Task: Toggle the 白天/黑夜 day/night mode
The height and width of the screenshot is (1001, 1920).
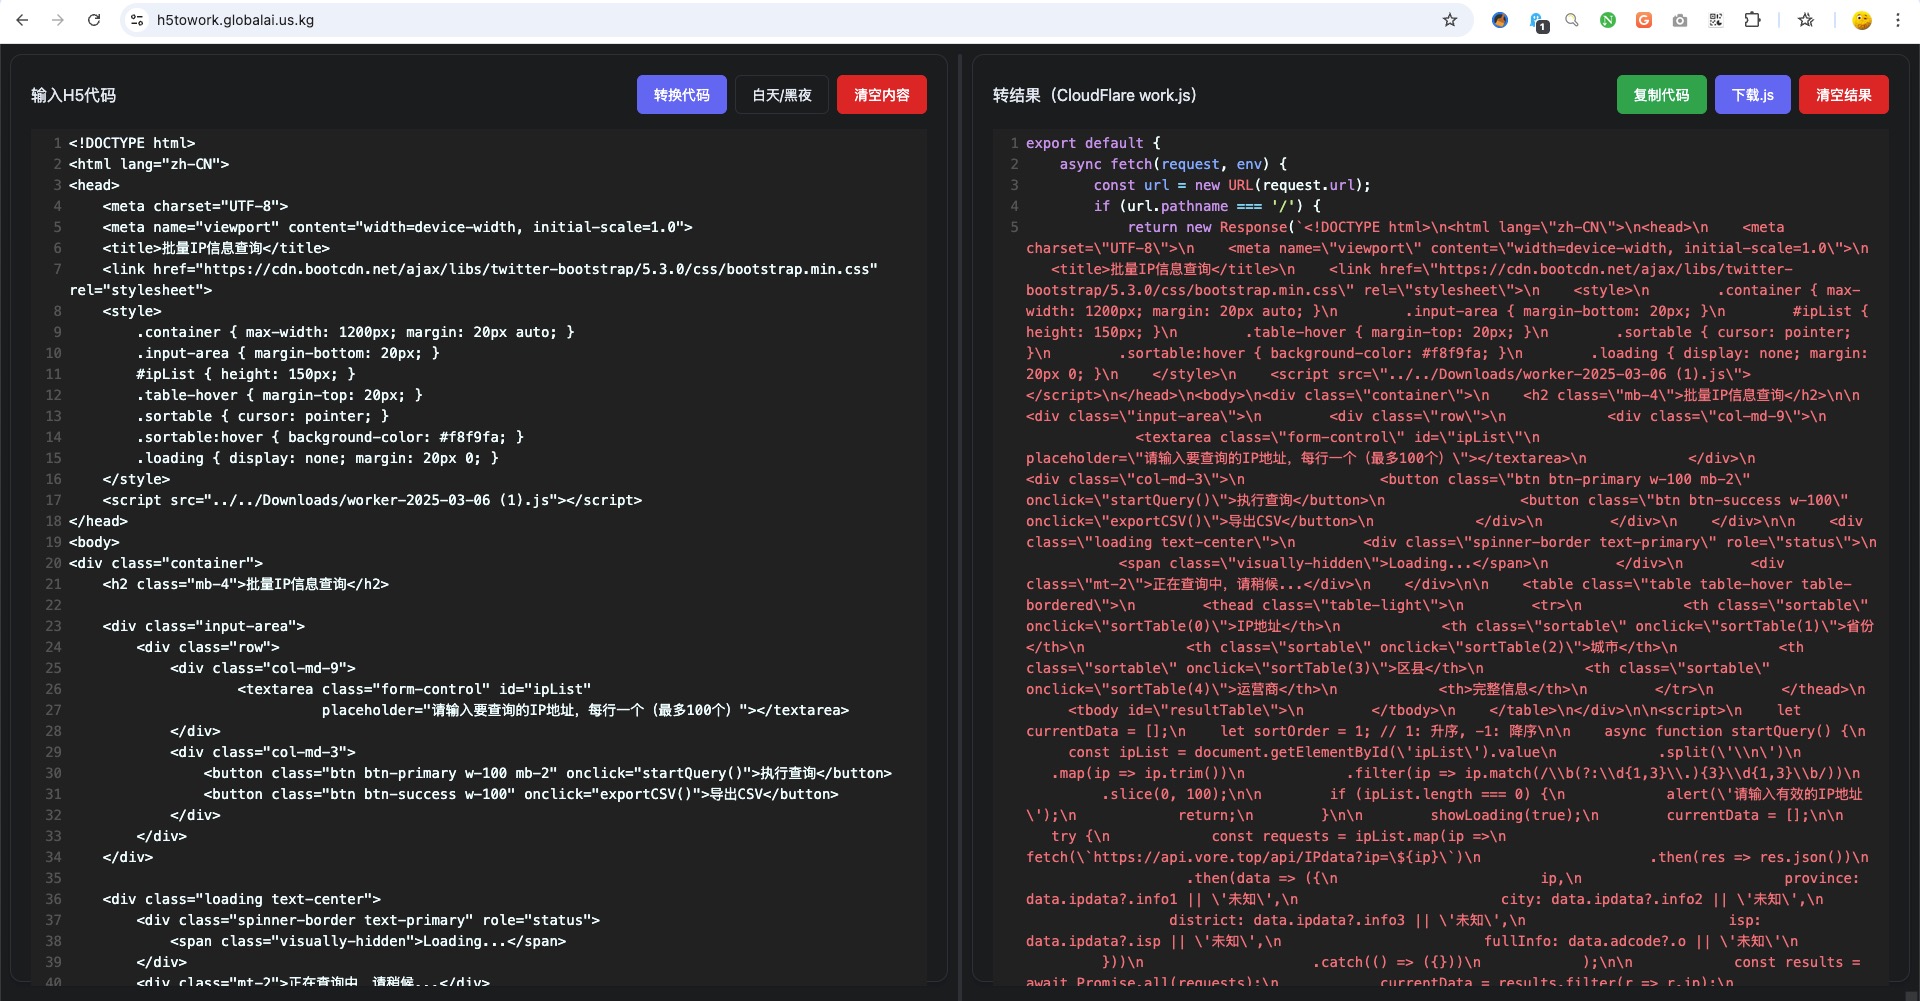Action: (x=782, y=95)
